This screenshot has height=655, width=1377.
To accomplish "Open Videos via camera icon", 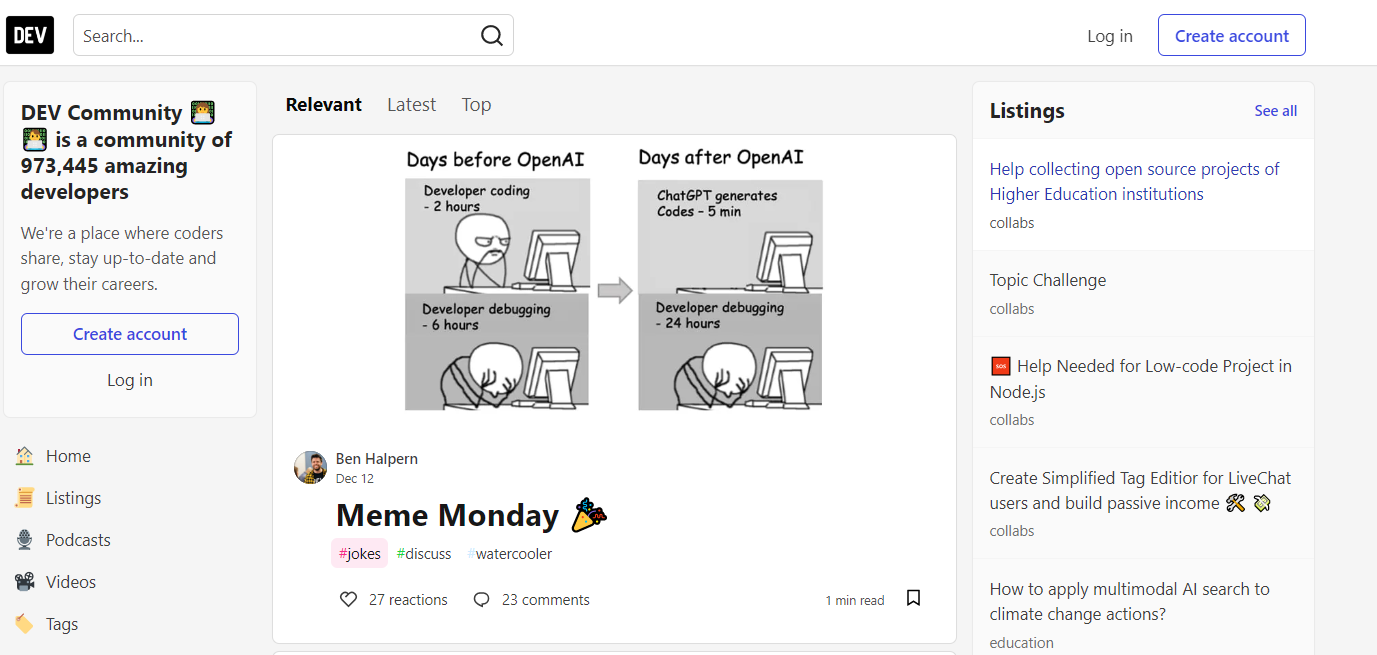I will pos(25,582).
